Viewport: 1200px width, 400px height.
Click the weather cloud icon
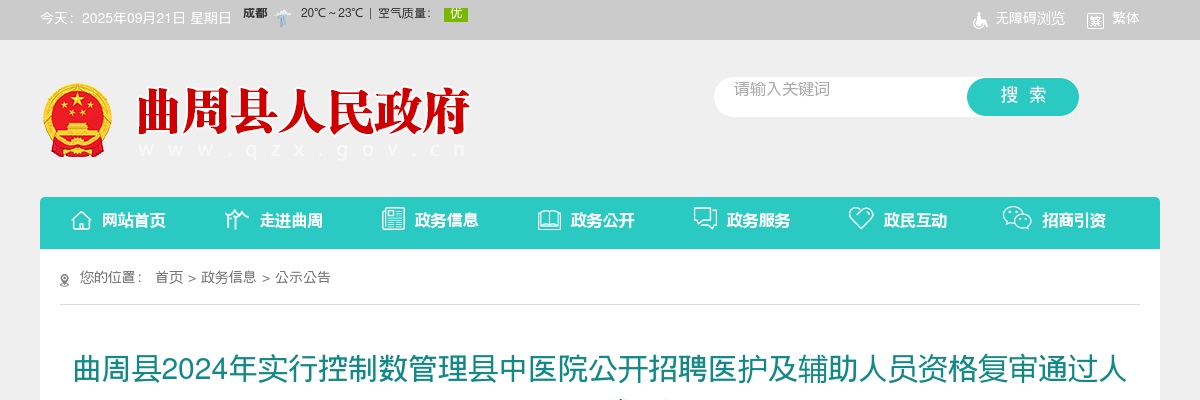(x=283, y=17)
